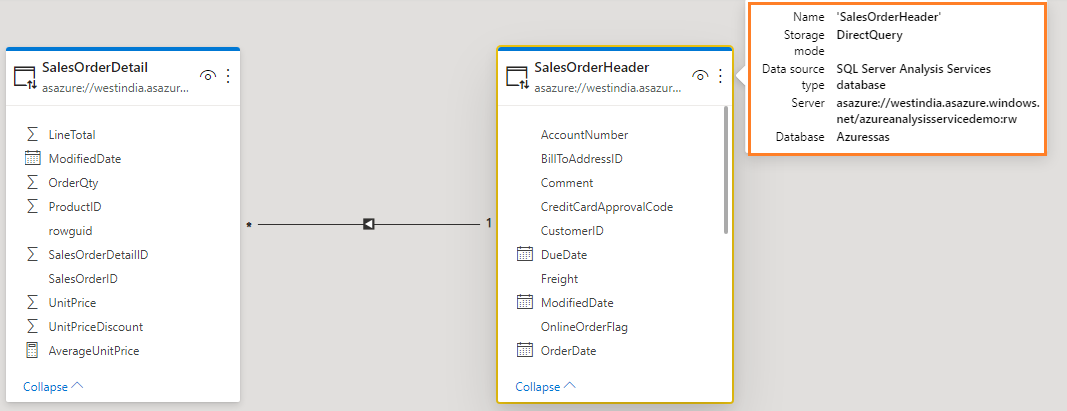The height and width of the screenshot is (411, 1067).
Task: Click the sigma icon beside ProductID
Action: tap(32, 206)
